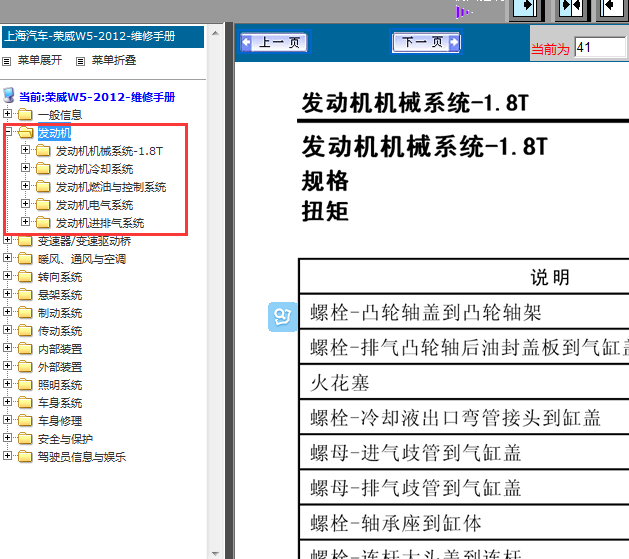Expand the 发动机燃油与控制系统 node

click(25, 185)
